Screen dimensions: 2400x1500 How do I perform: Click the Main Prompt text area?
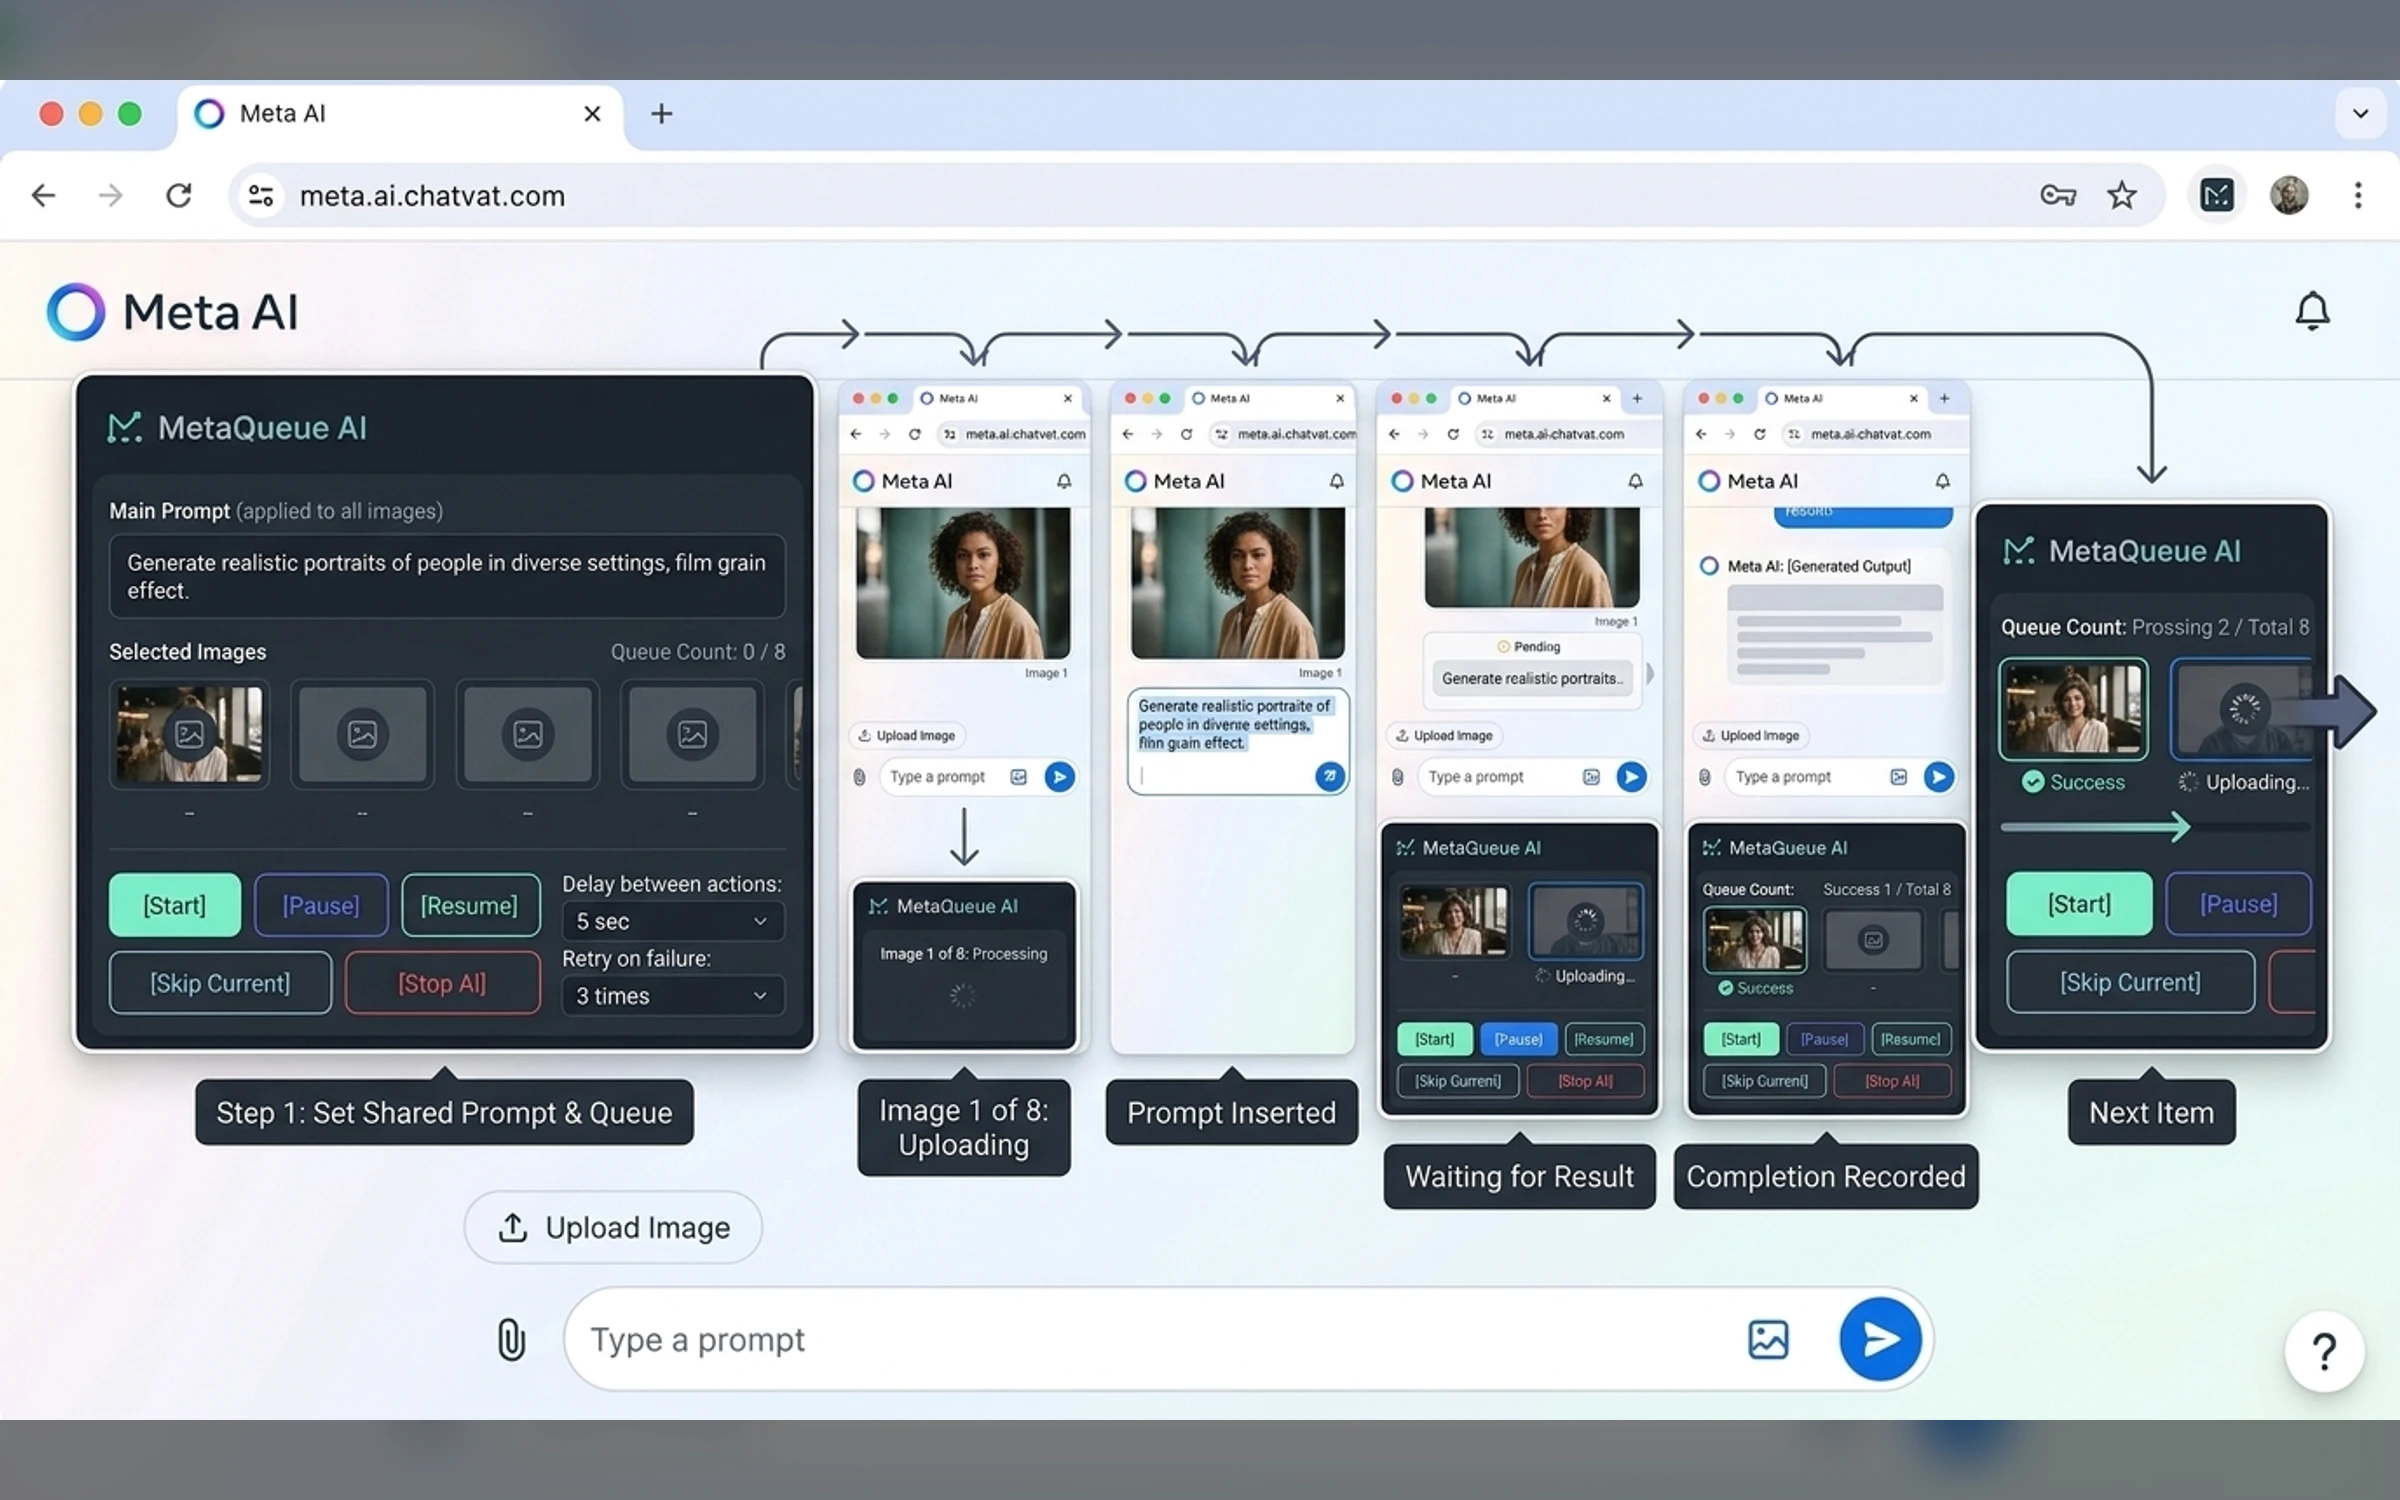446,576
